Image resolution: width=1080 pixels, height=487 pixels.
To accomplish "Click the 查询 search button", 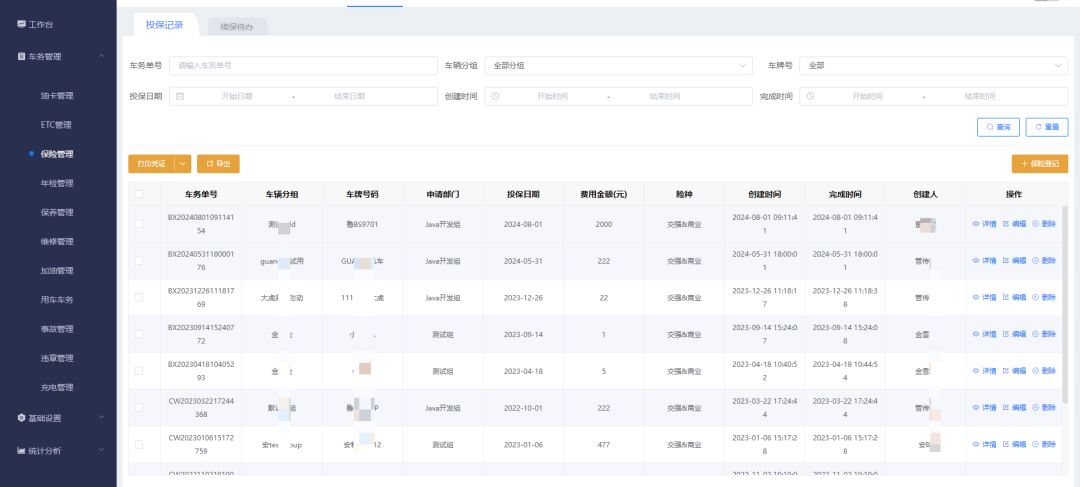I will pos(998,127).
